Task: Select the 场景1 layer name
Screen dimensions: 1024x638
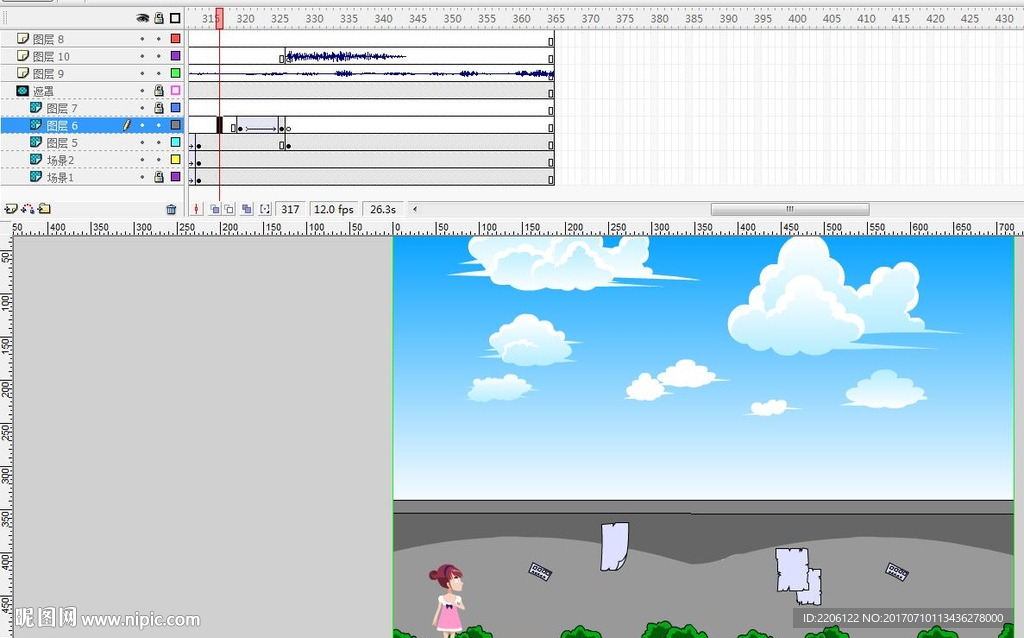Action: coord(60,177)
